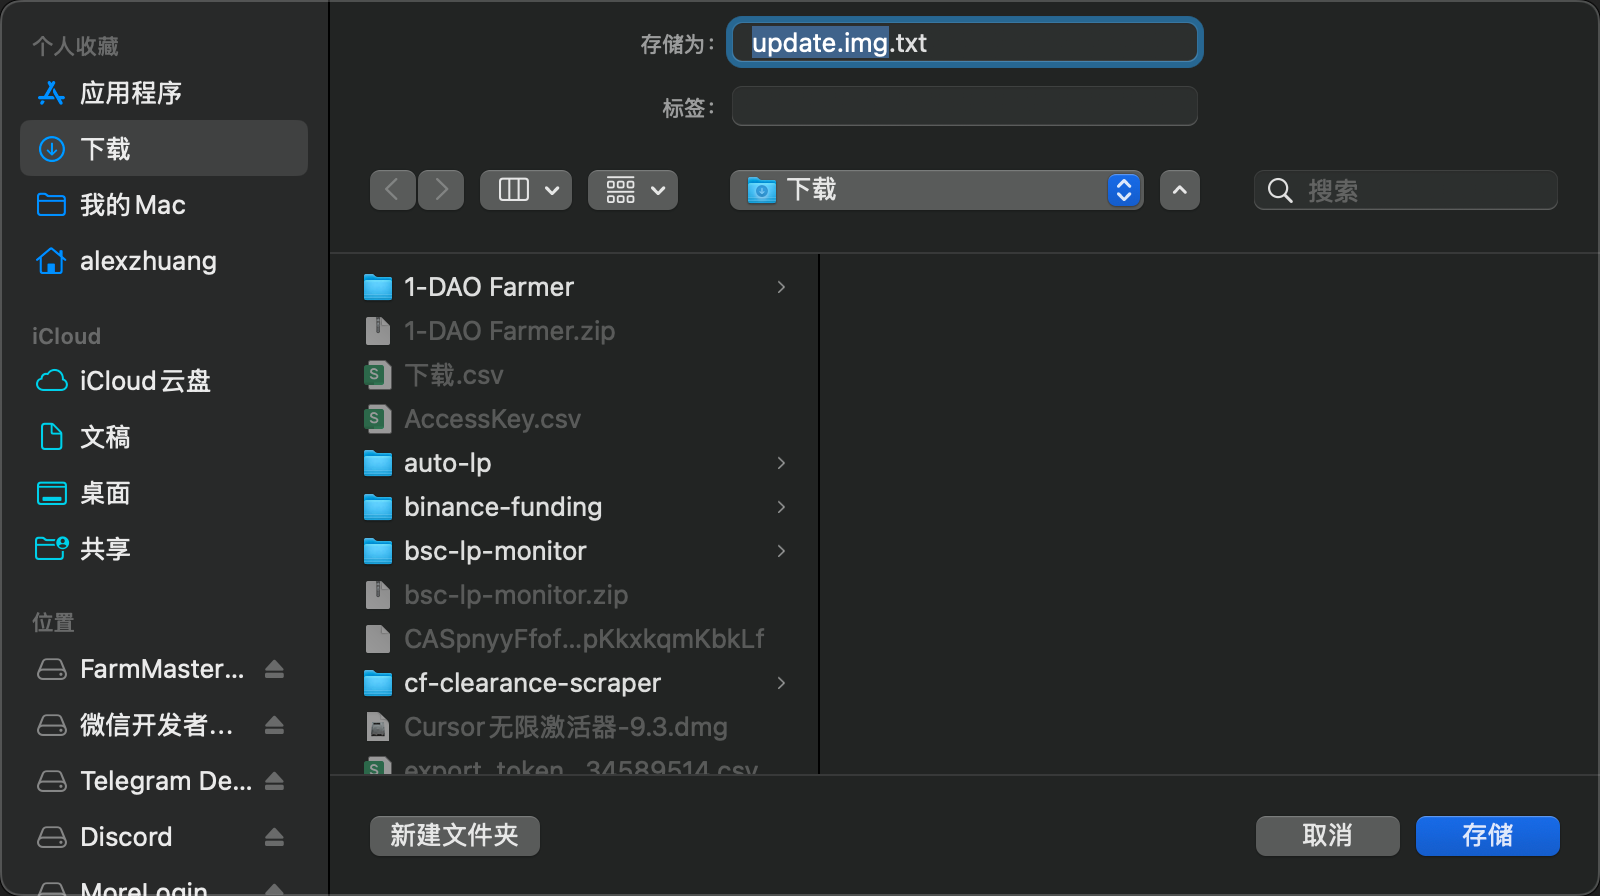
Task: Eject the FarmMaster volume
Action: click(274, 669)
